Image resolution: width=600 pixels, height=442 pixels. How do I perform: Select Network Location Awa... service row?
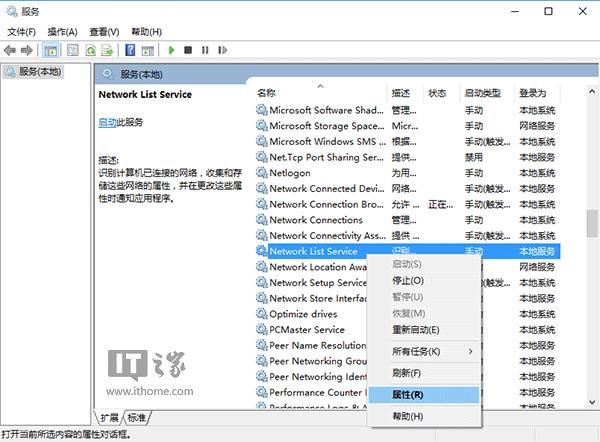coord(311,267)
